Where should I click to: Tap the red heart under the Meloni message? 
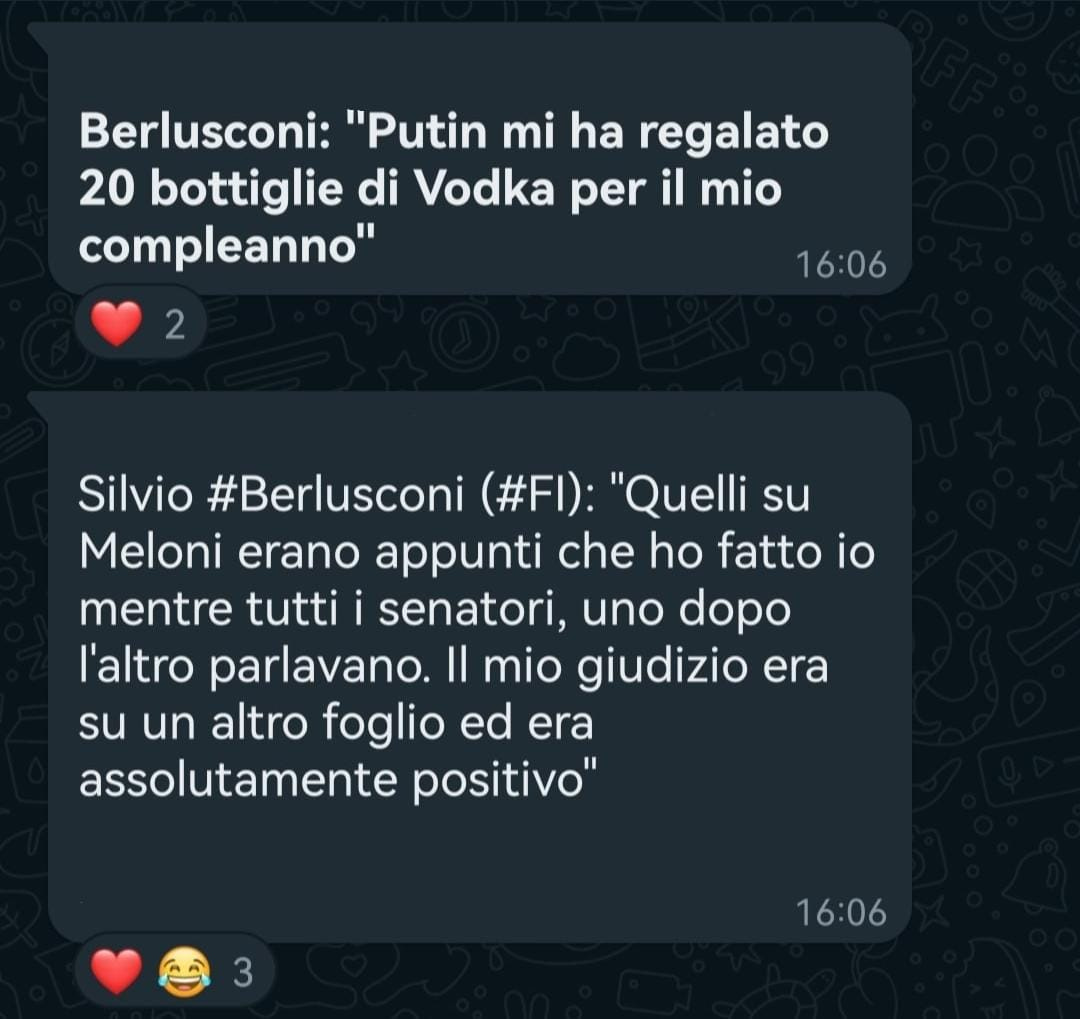tap(116, 971)
